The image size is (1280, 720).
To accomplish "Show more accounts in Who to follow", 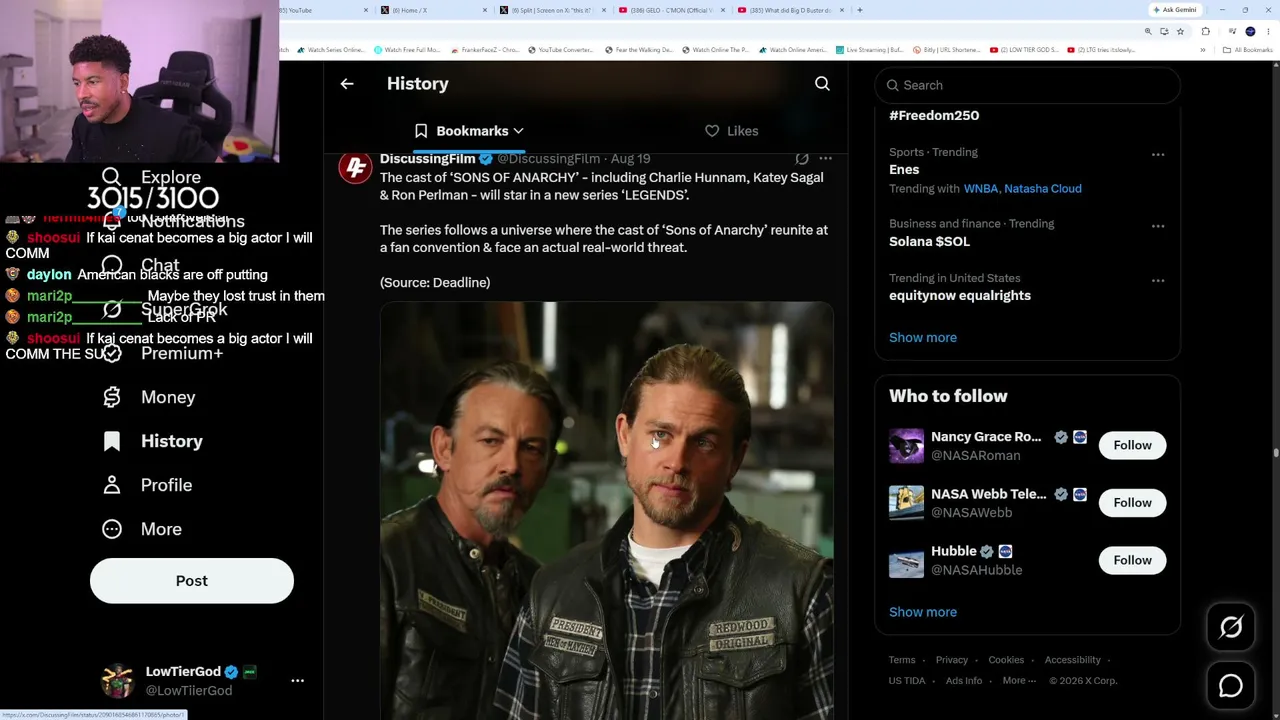I will coord(923,612).
